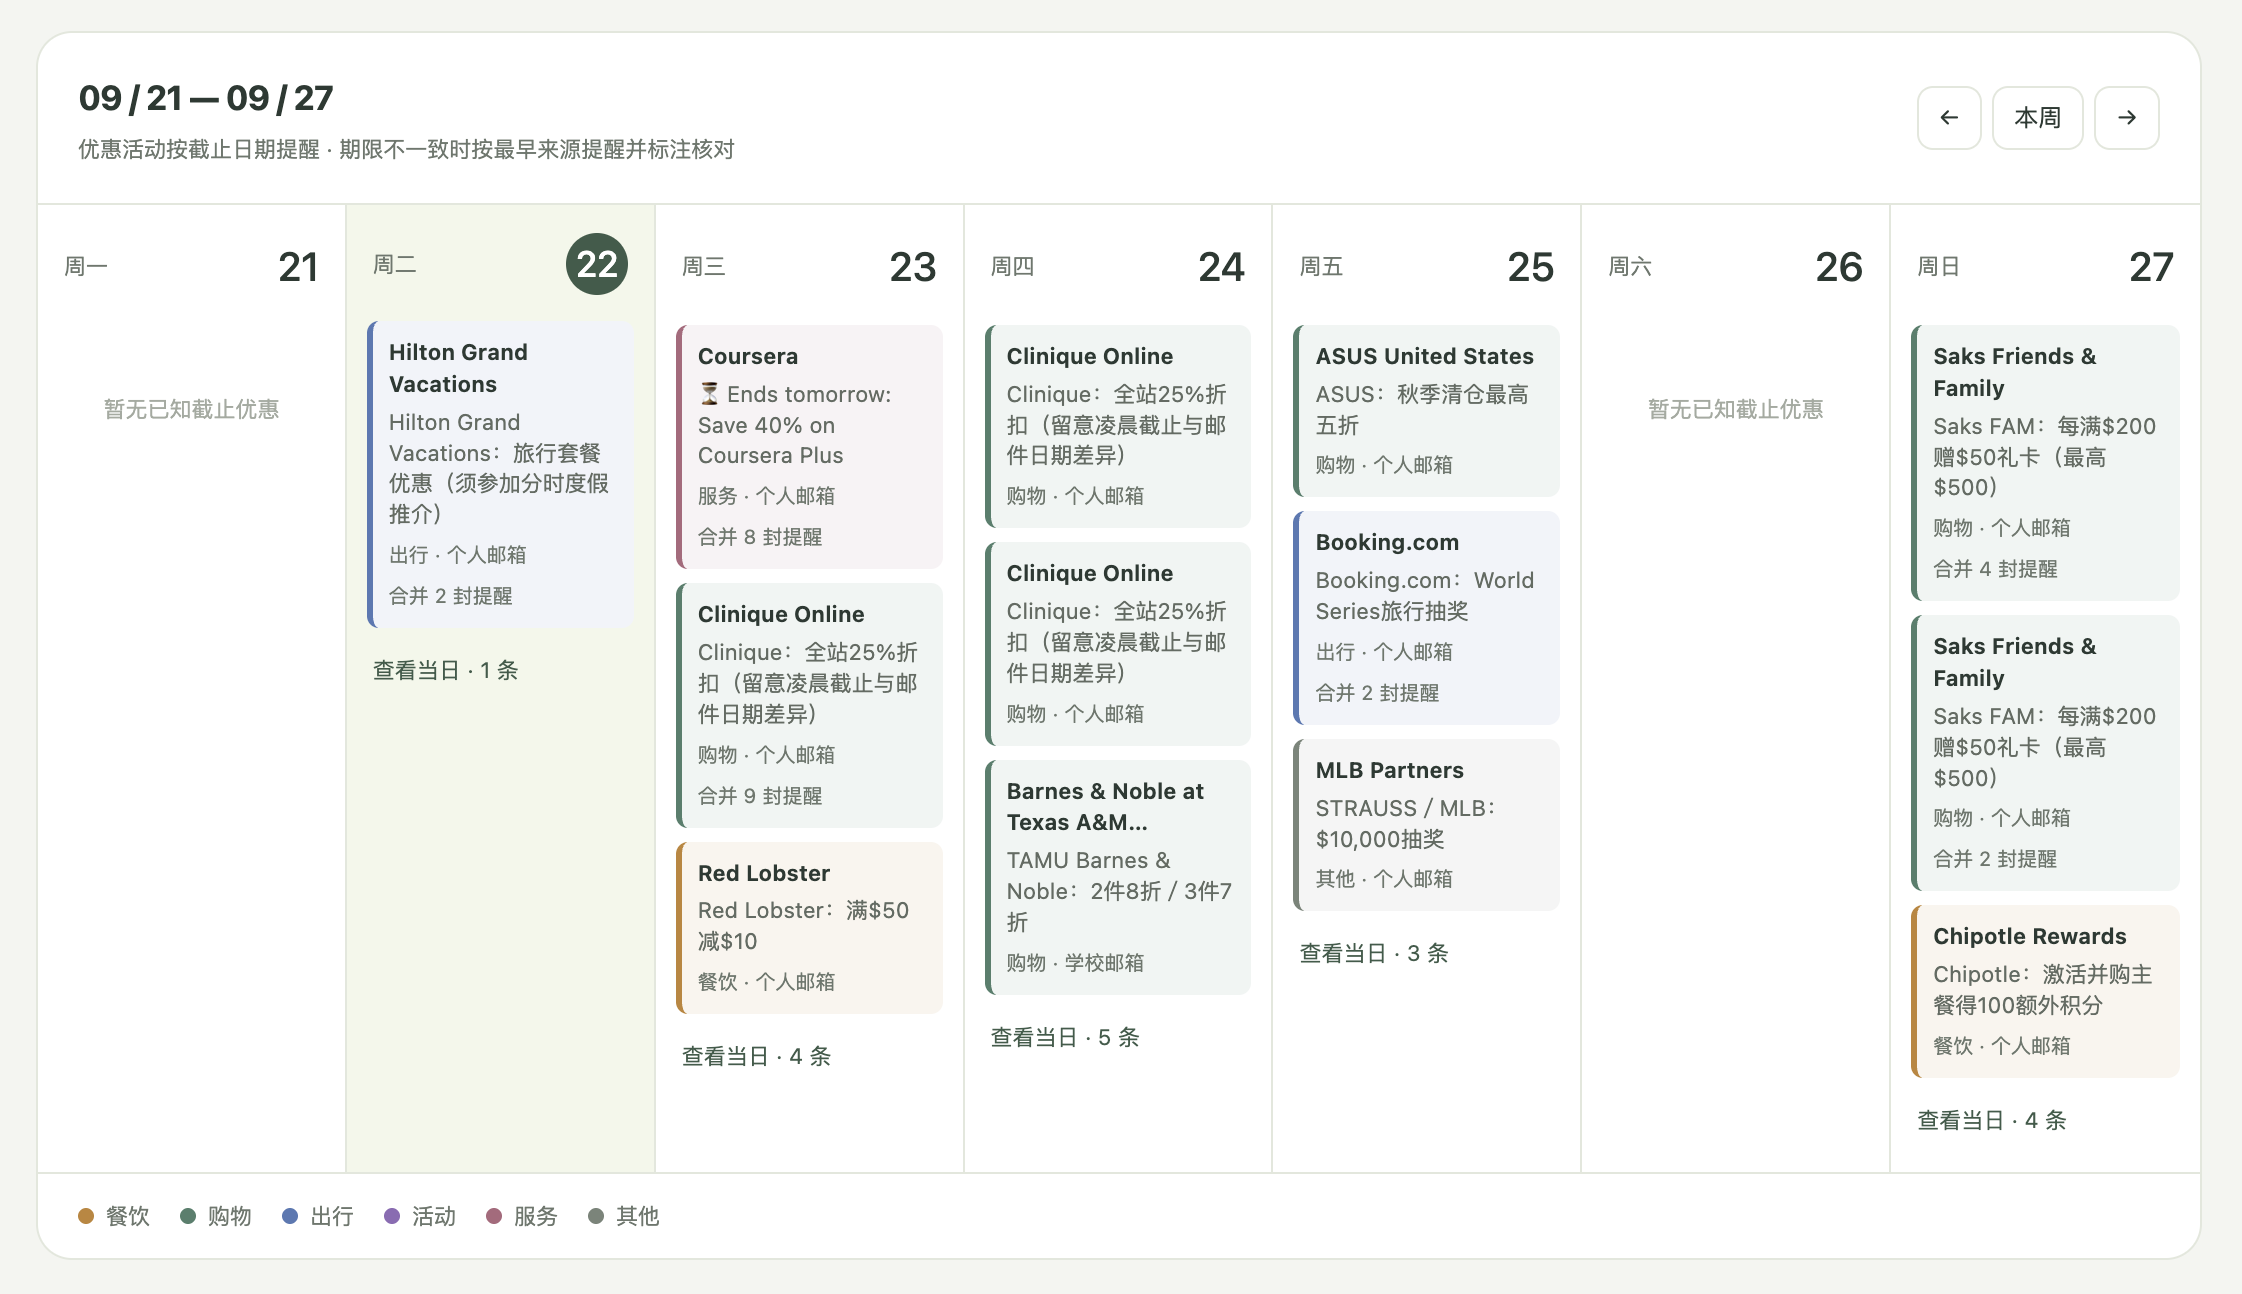This screenshot has width=2242, height=1294.
Task: Go to previous week with left arrow
Action: [1948, 118]
